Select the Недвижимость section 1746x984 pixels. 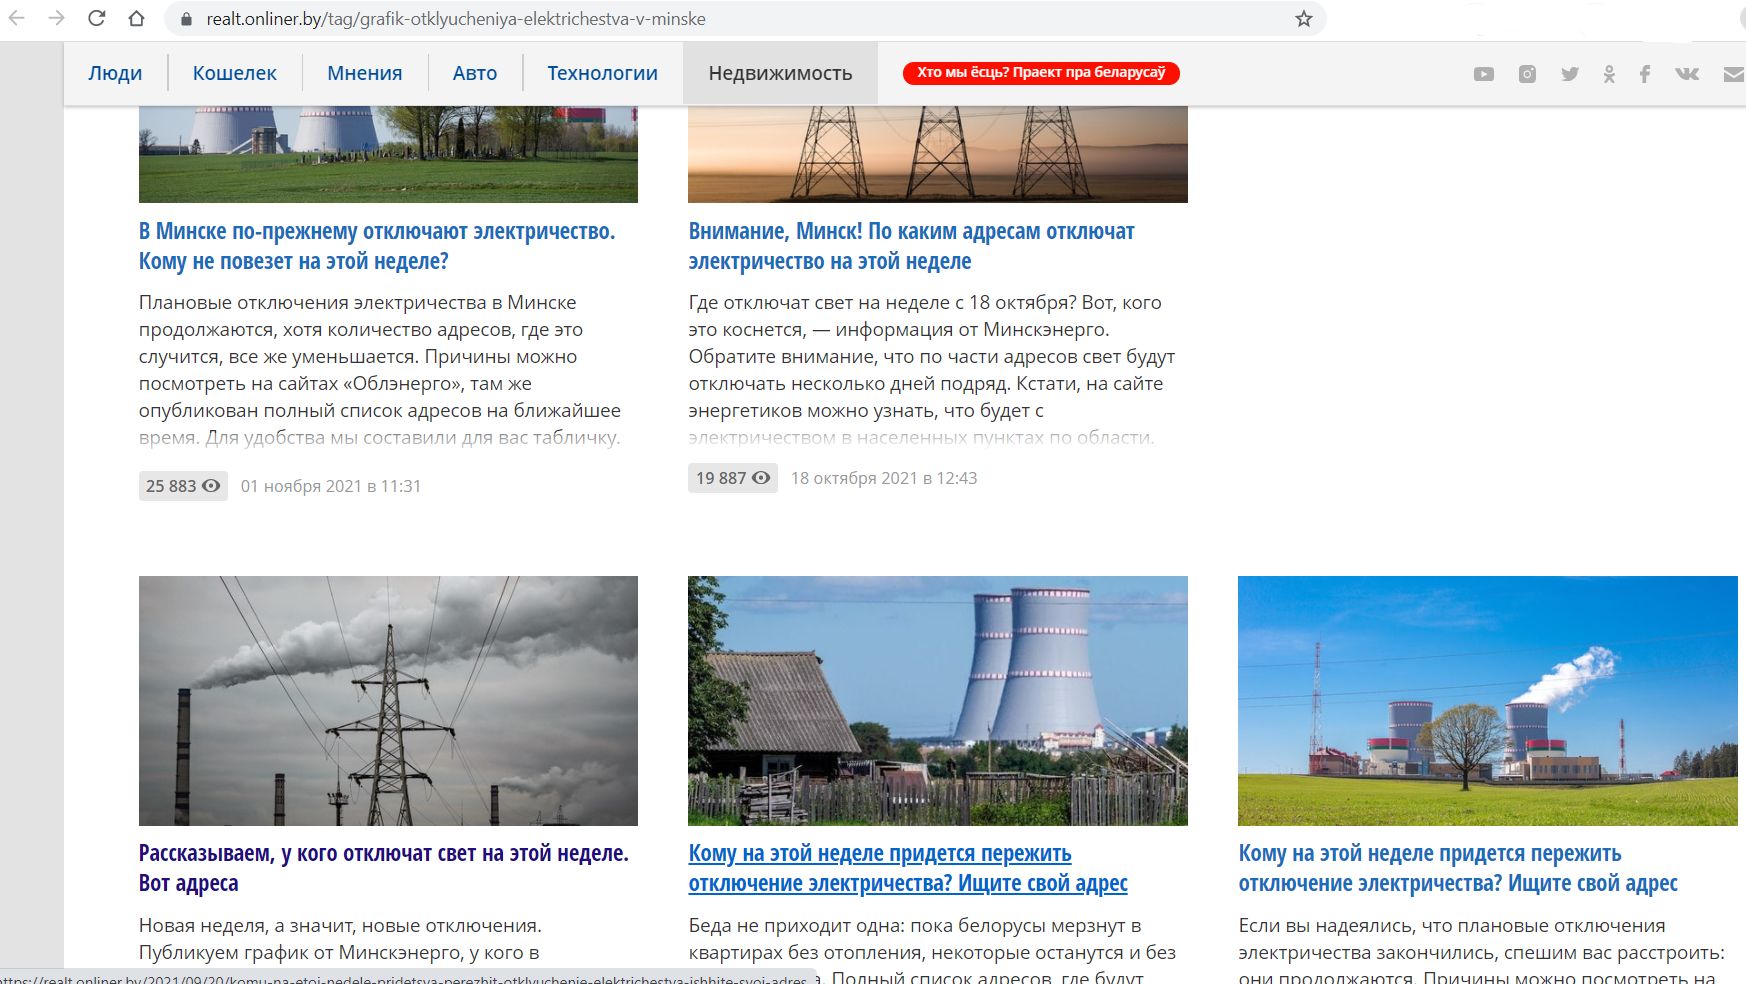[780, 73]
